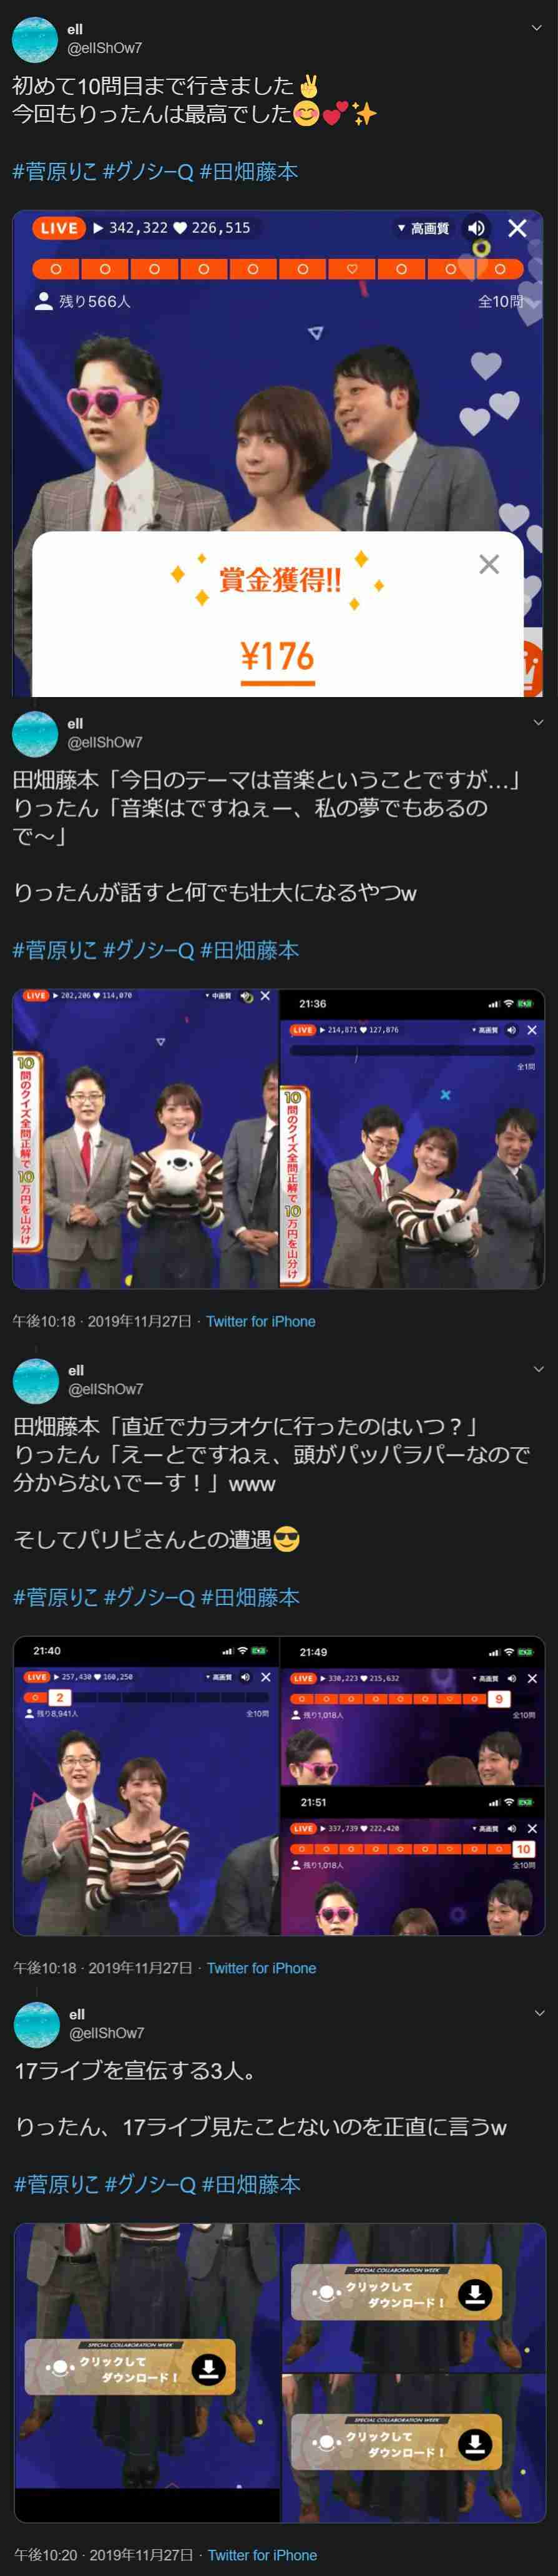
Task: Open ell's avatar on the カラオケ tweet
Action: 36,1381
